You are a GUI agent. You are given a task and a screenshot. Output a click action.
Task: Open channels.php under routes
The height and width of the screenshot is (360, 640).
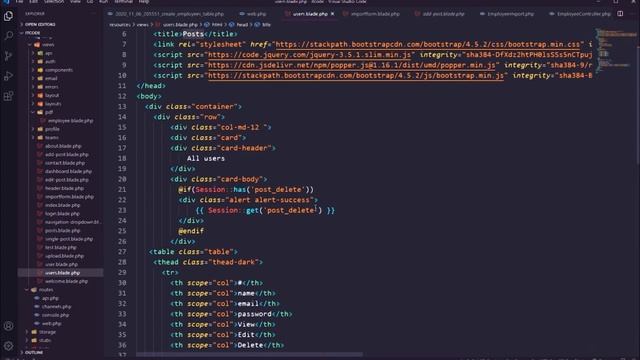56,307
